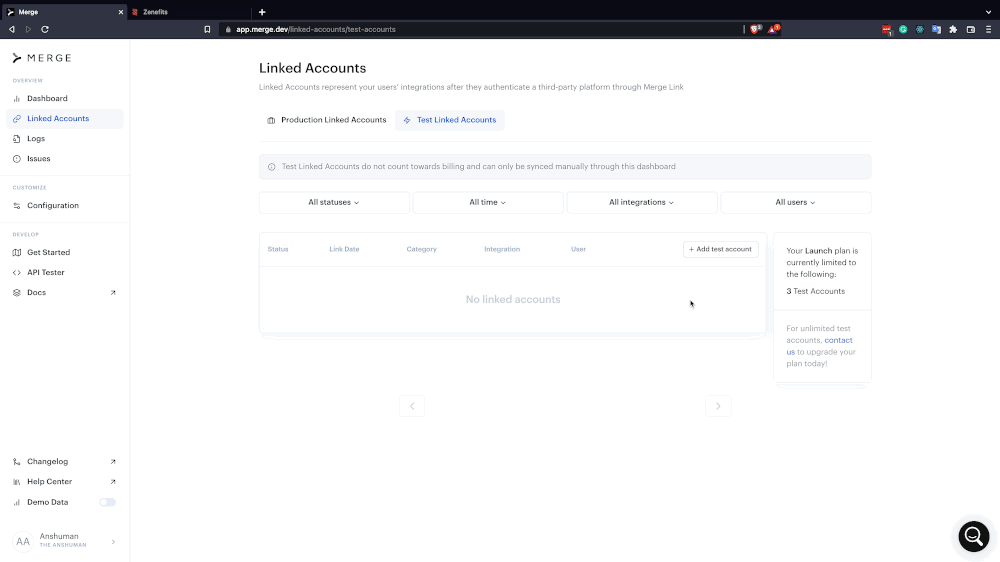The image size is (1000, 562).
Task: Click the address bar URL field
Action: point(482,29)
